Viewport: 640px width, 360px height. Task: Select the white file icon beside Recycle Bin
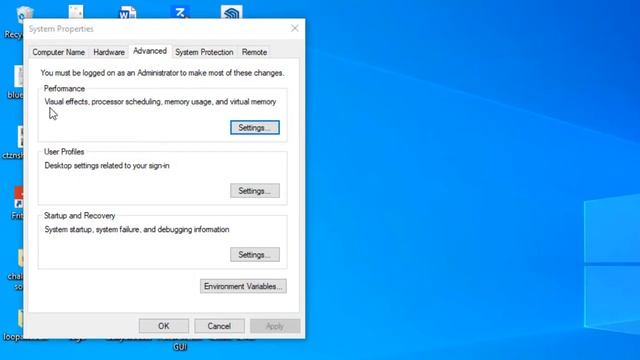coord(76,12)
